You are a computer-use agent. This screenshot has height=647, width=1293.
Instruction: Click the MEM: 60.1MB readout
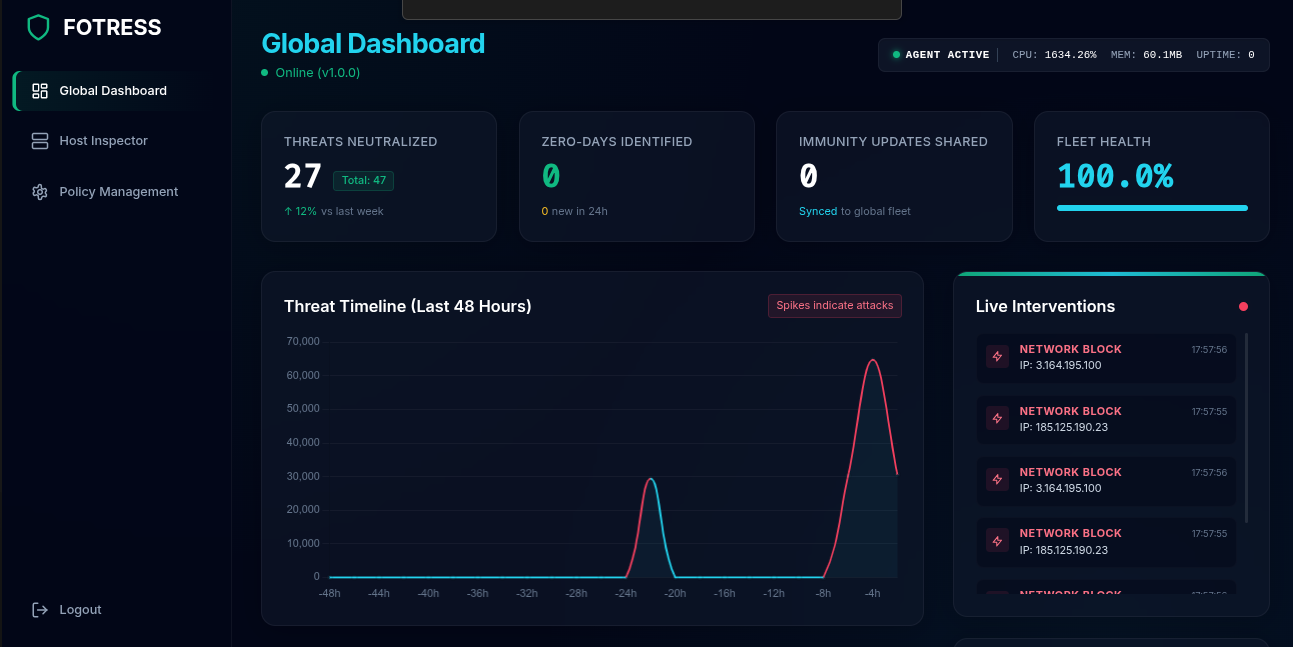point(1147,55)
